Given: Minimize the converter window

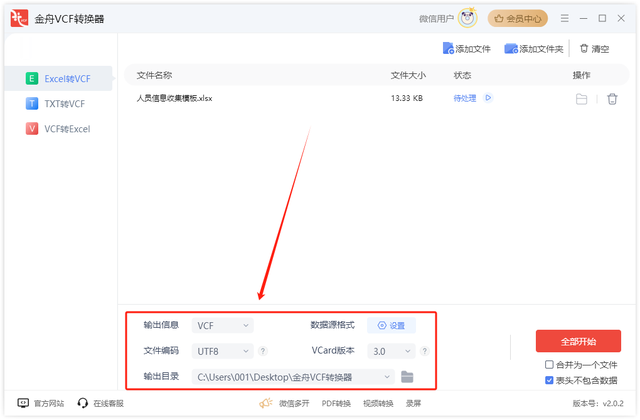Looking at the screenshot, I should 583,18.
